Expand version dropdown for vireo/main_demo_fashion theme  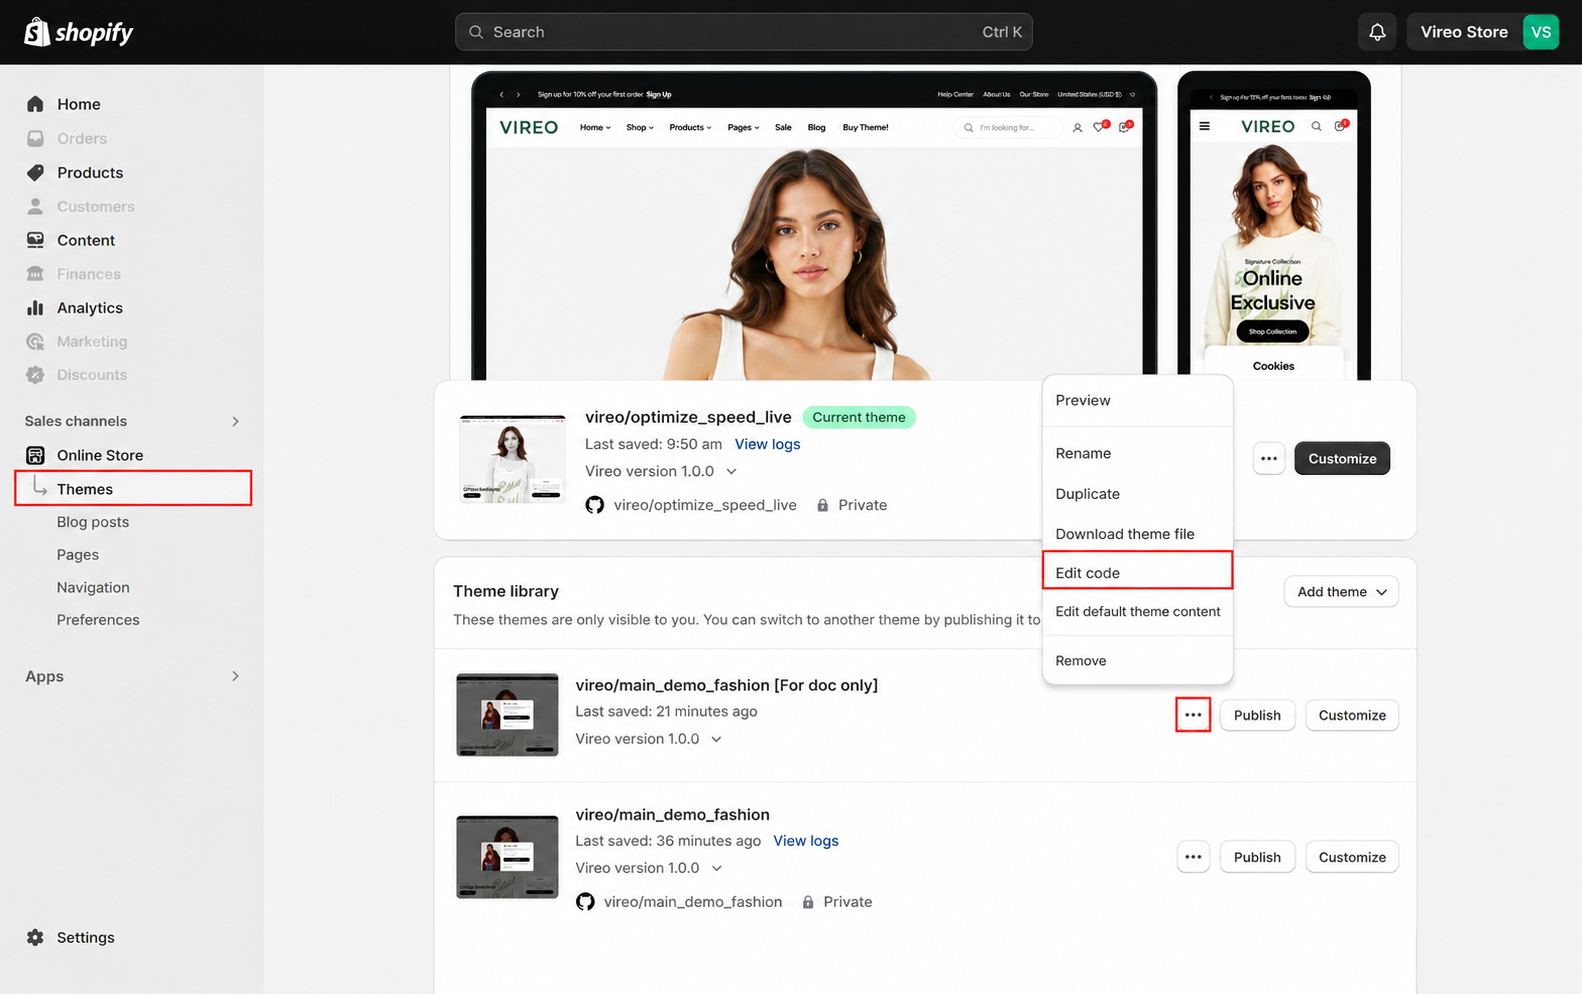[x=716, y=868]
